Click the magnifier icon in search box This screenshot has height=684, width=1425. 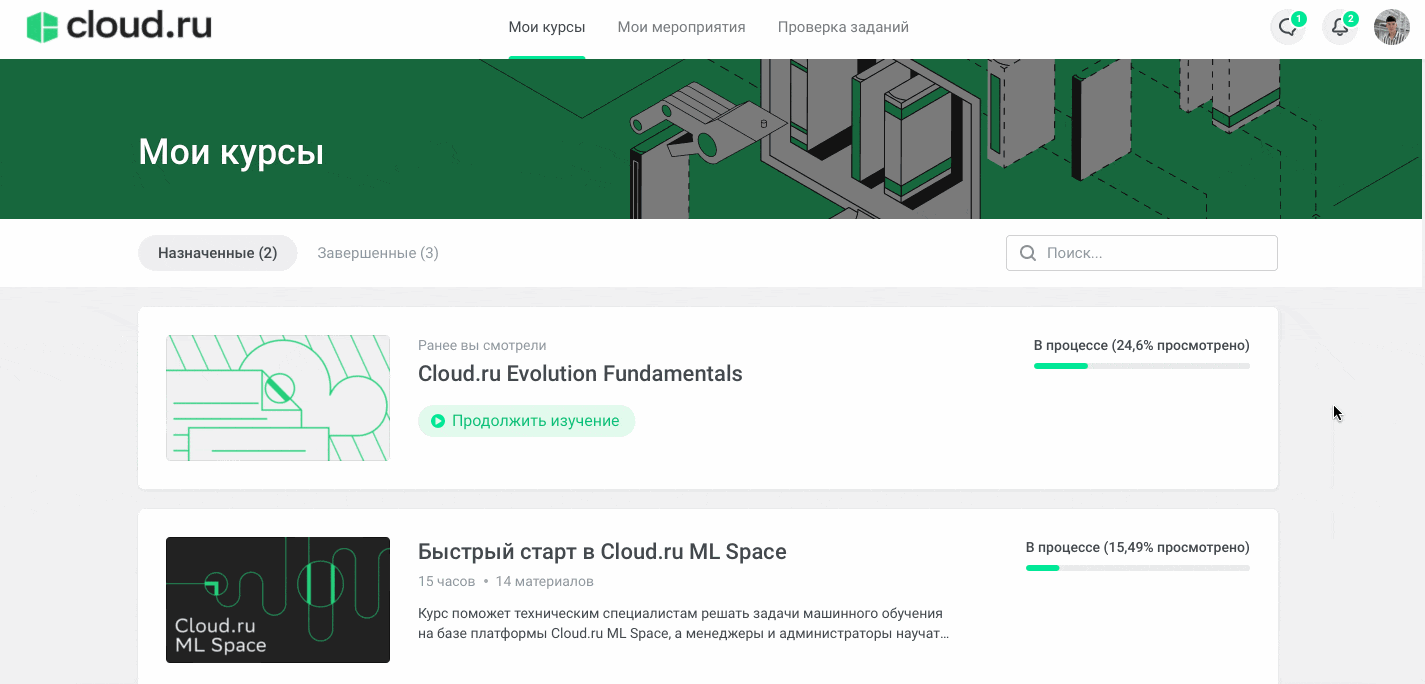coord(1027,253)
